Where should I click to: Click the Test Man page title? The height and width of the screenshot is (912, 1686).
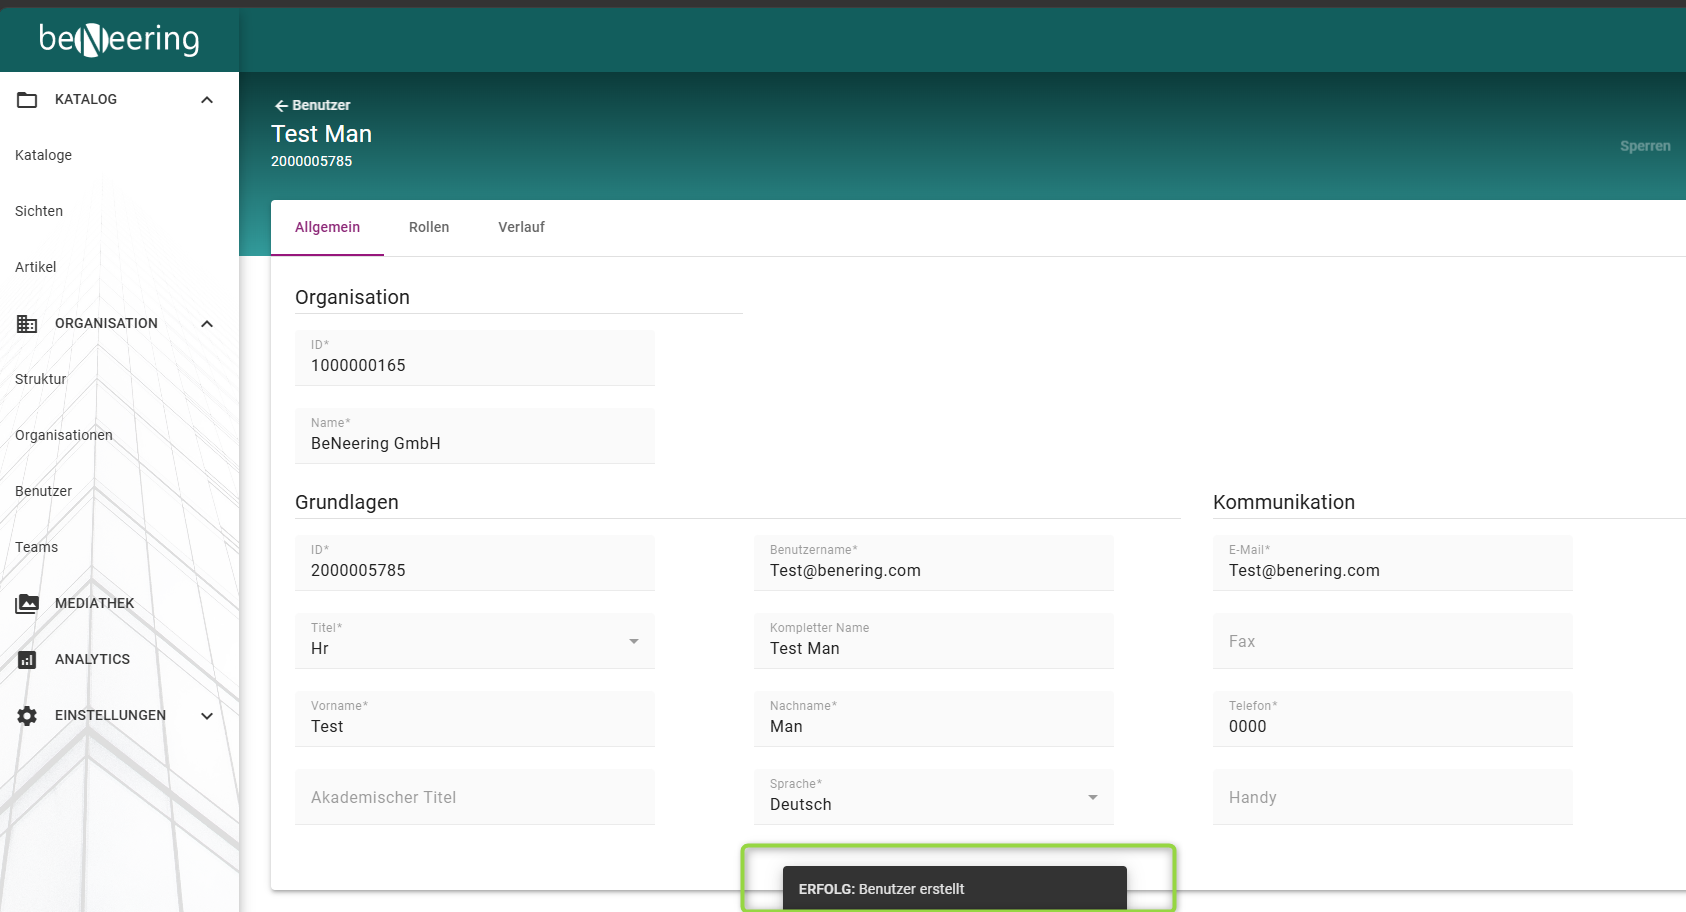pos(321,134)
